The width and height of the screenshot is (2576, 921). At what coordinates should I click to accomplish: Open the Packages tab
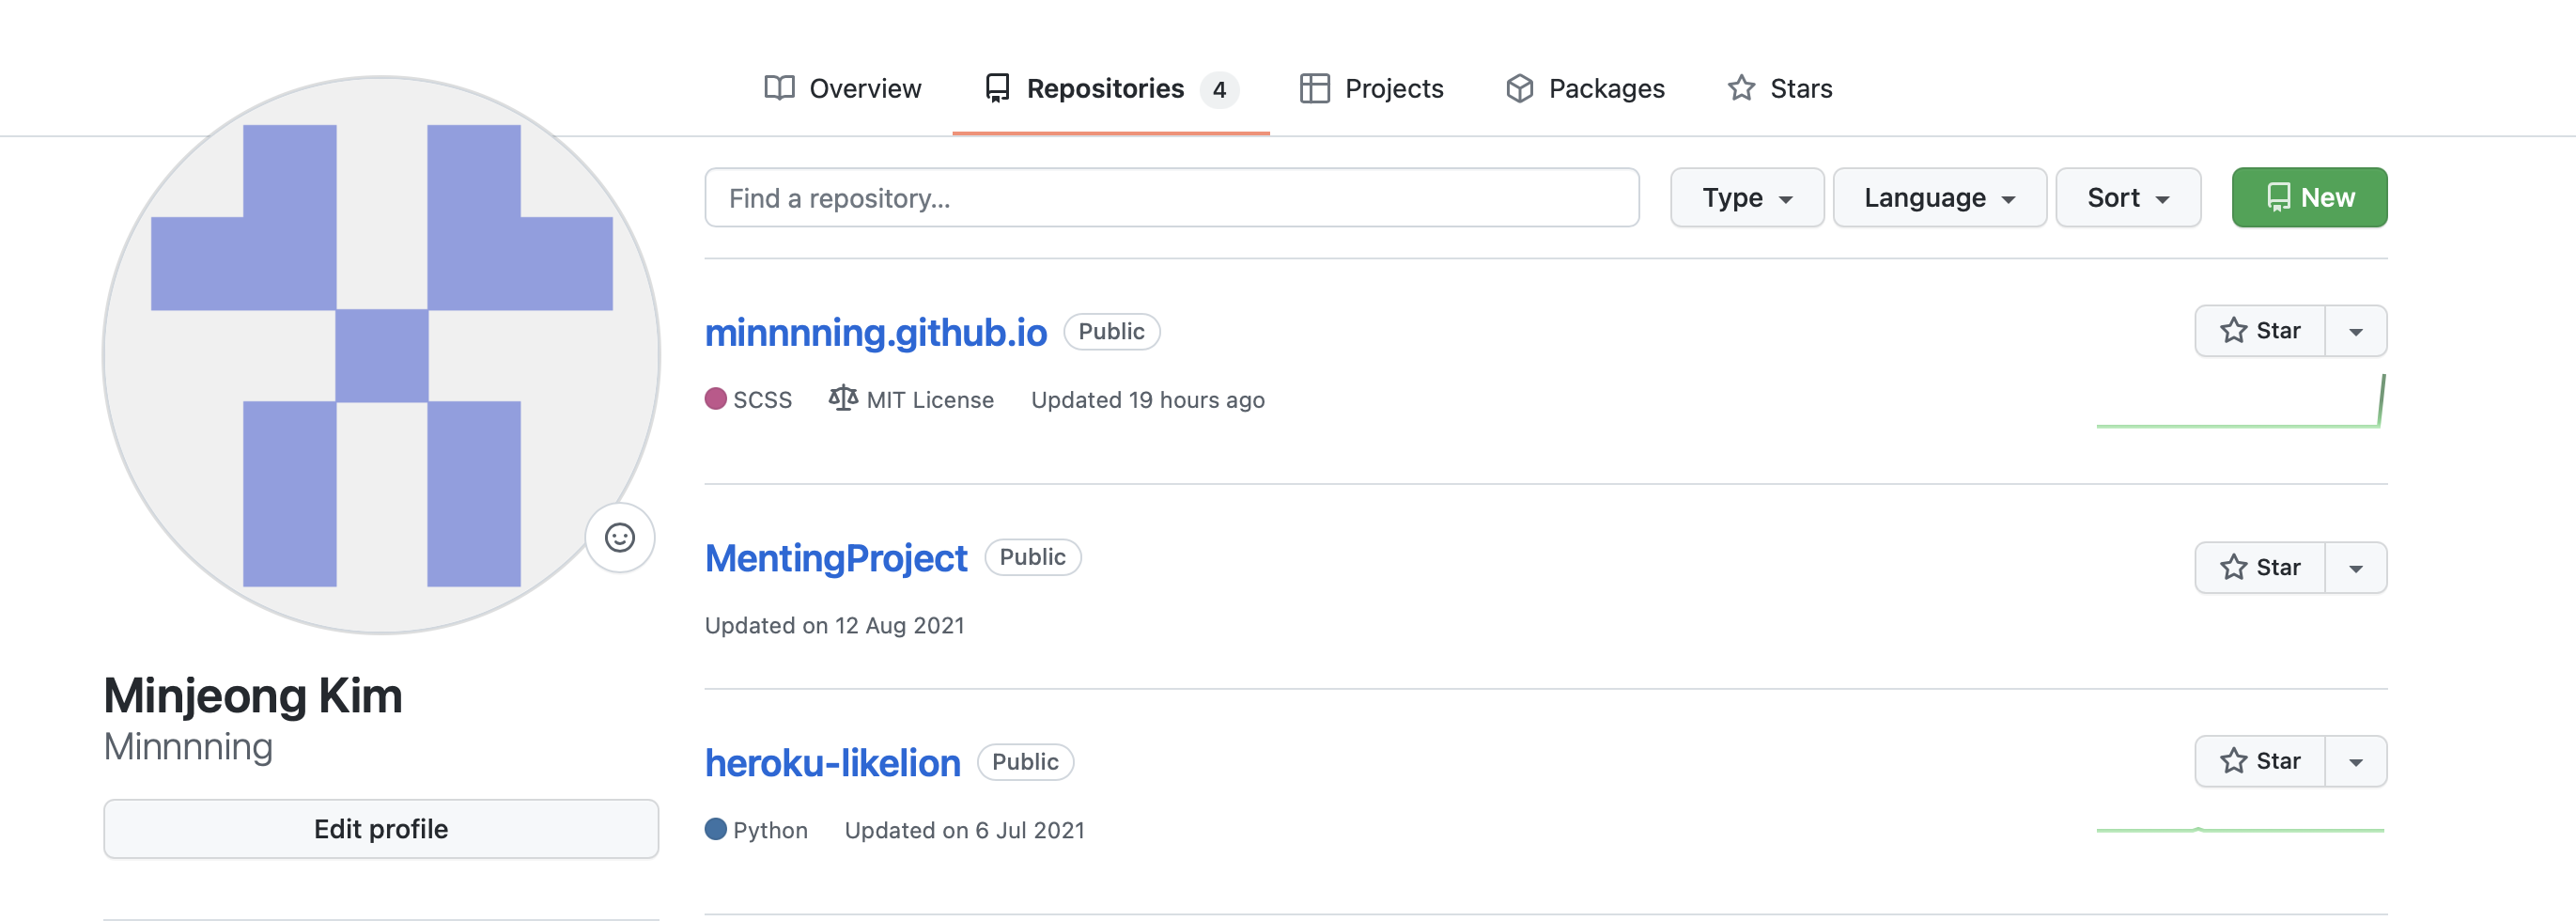point(1585,89)
